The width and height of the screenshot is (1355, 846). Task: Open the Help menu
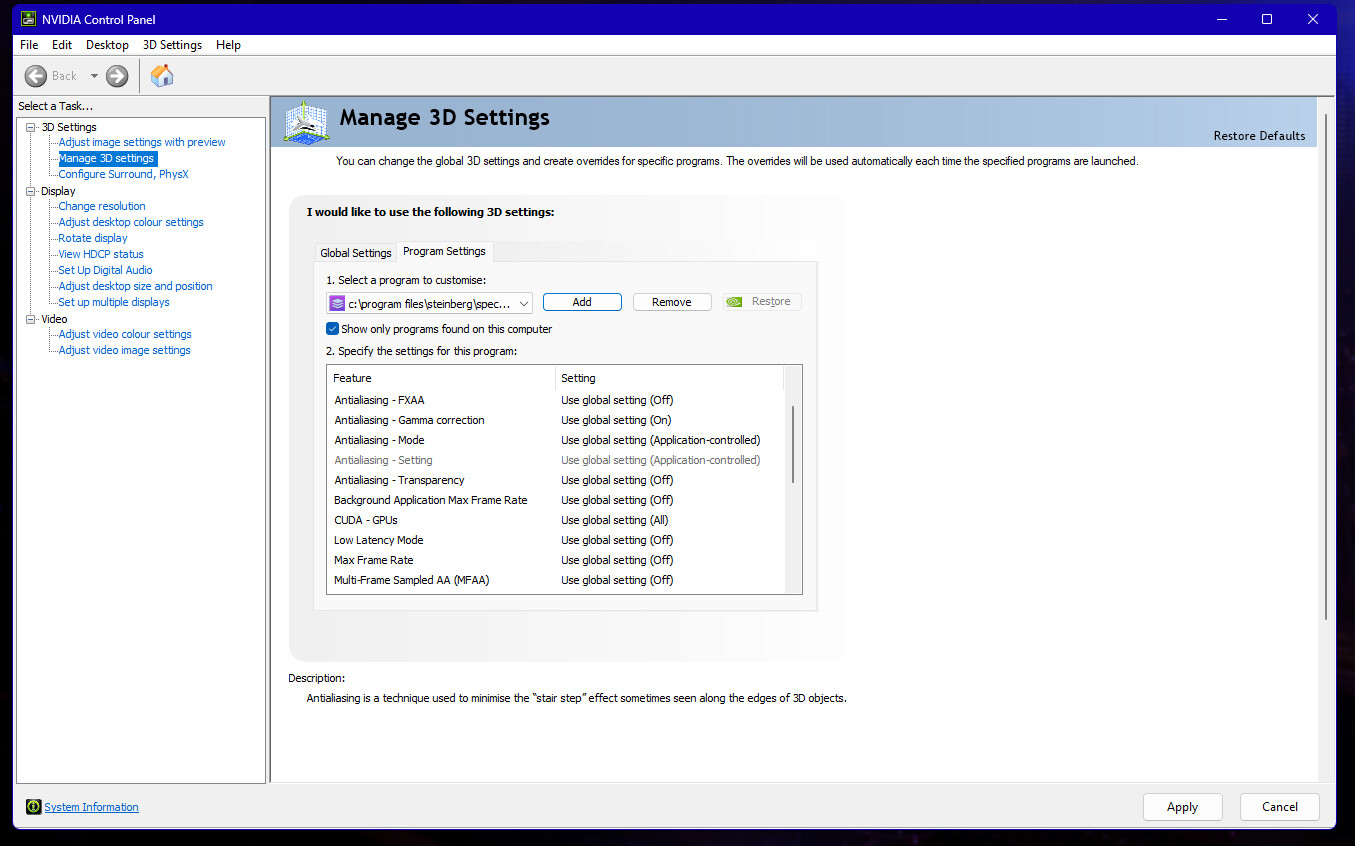point(228,45)
